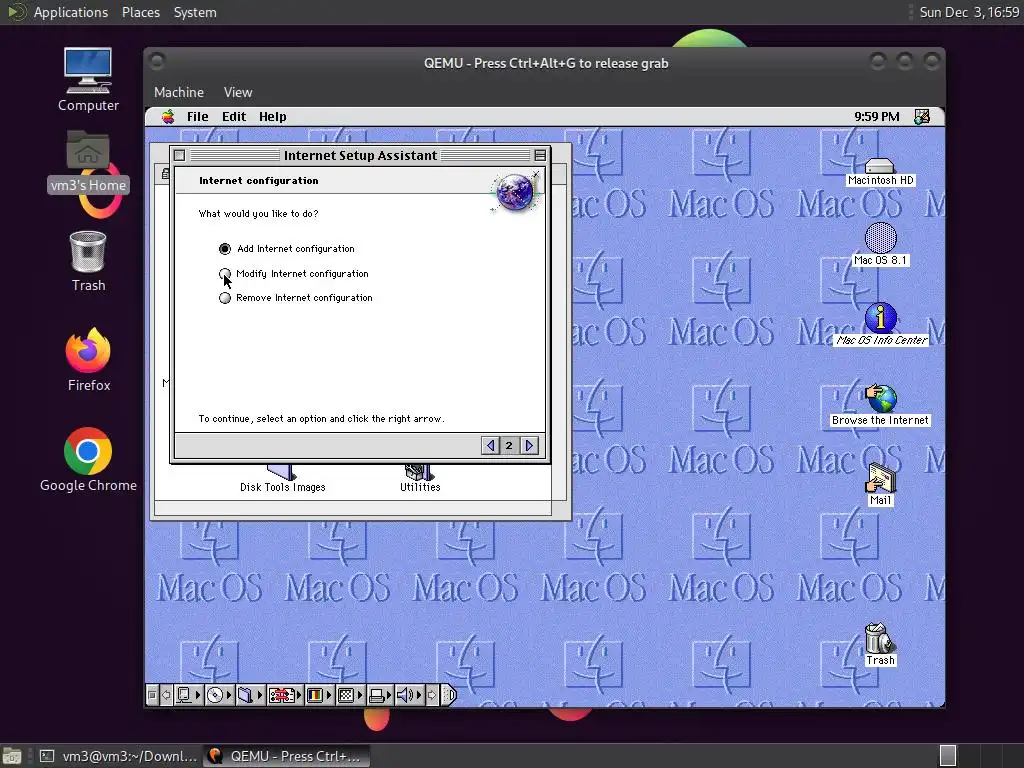Open the System panel menu
Image resolution: width=1024 pixels, height=768 pixels.
coord(195,12)
